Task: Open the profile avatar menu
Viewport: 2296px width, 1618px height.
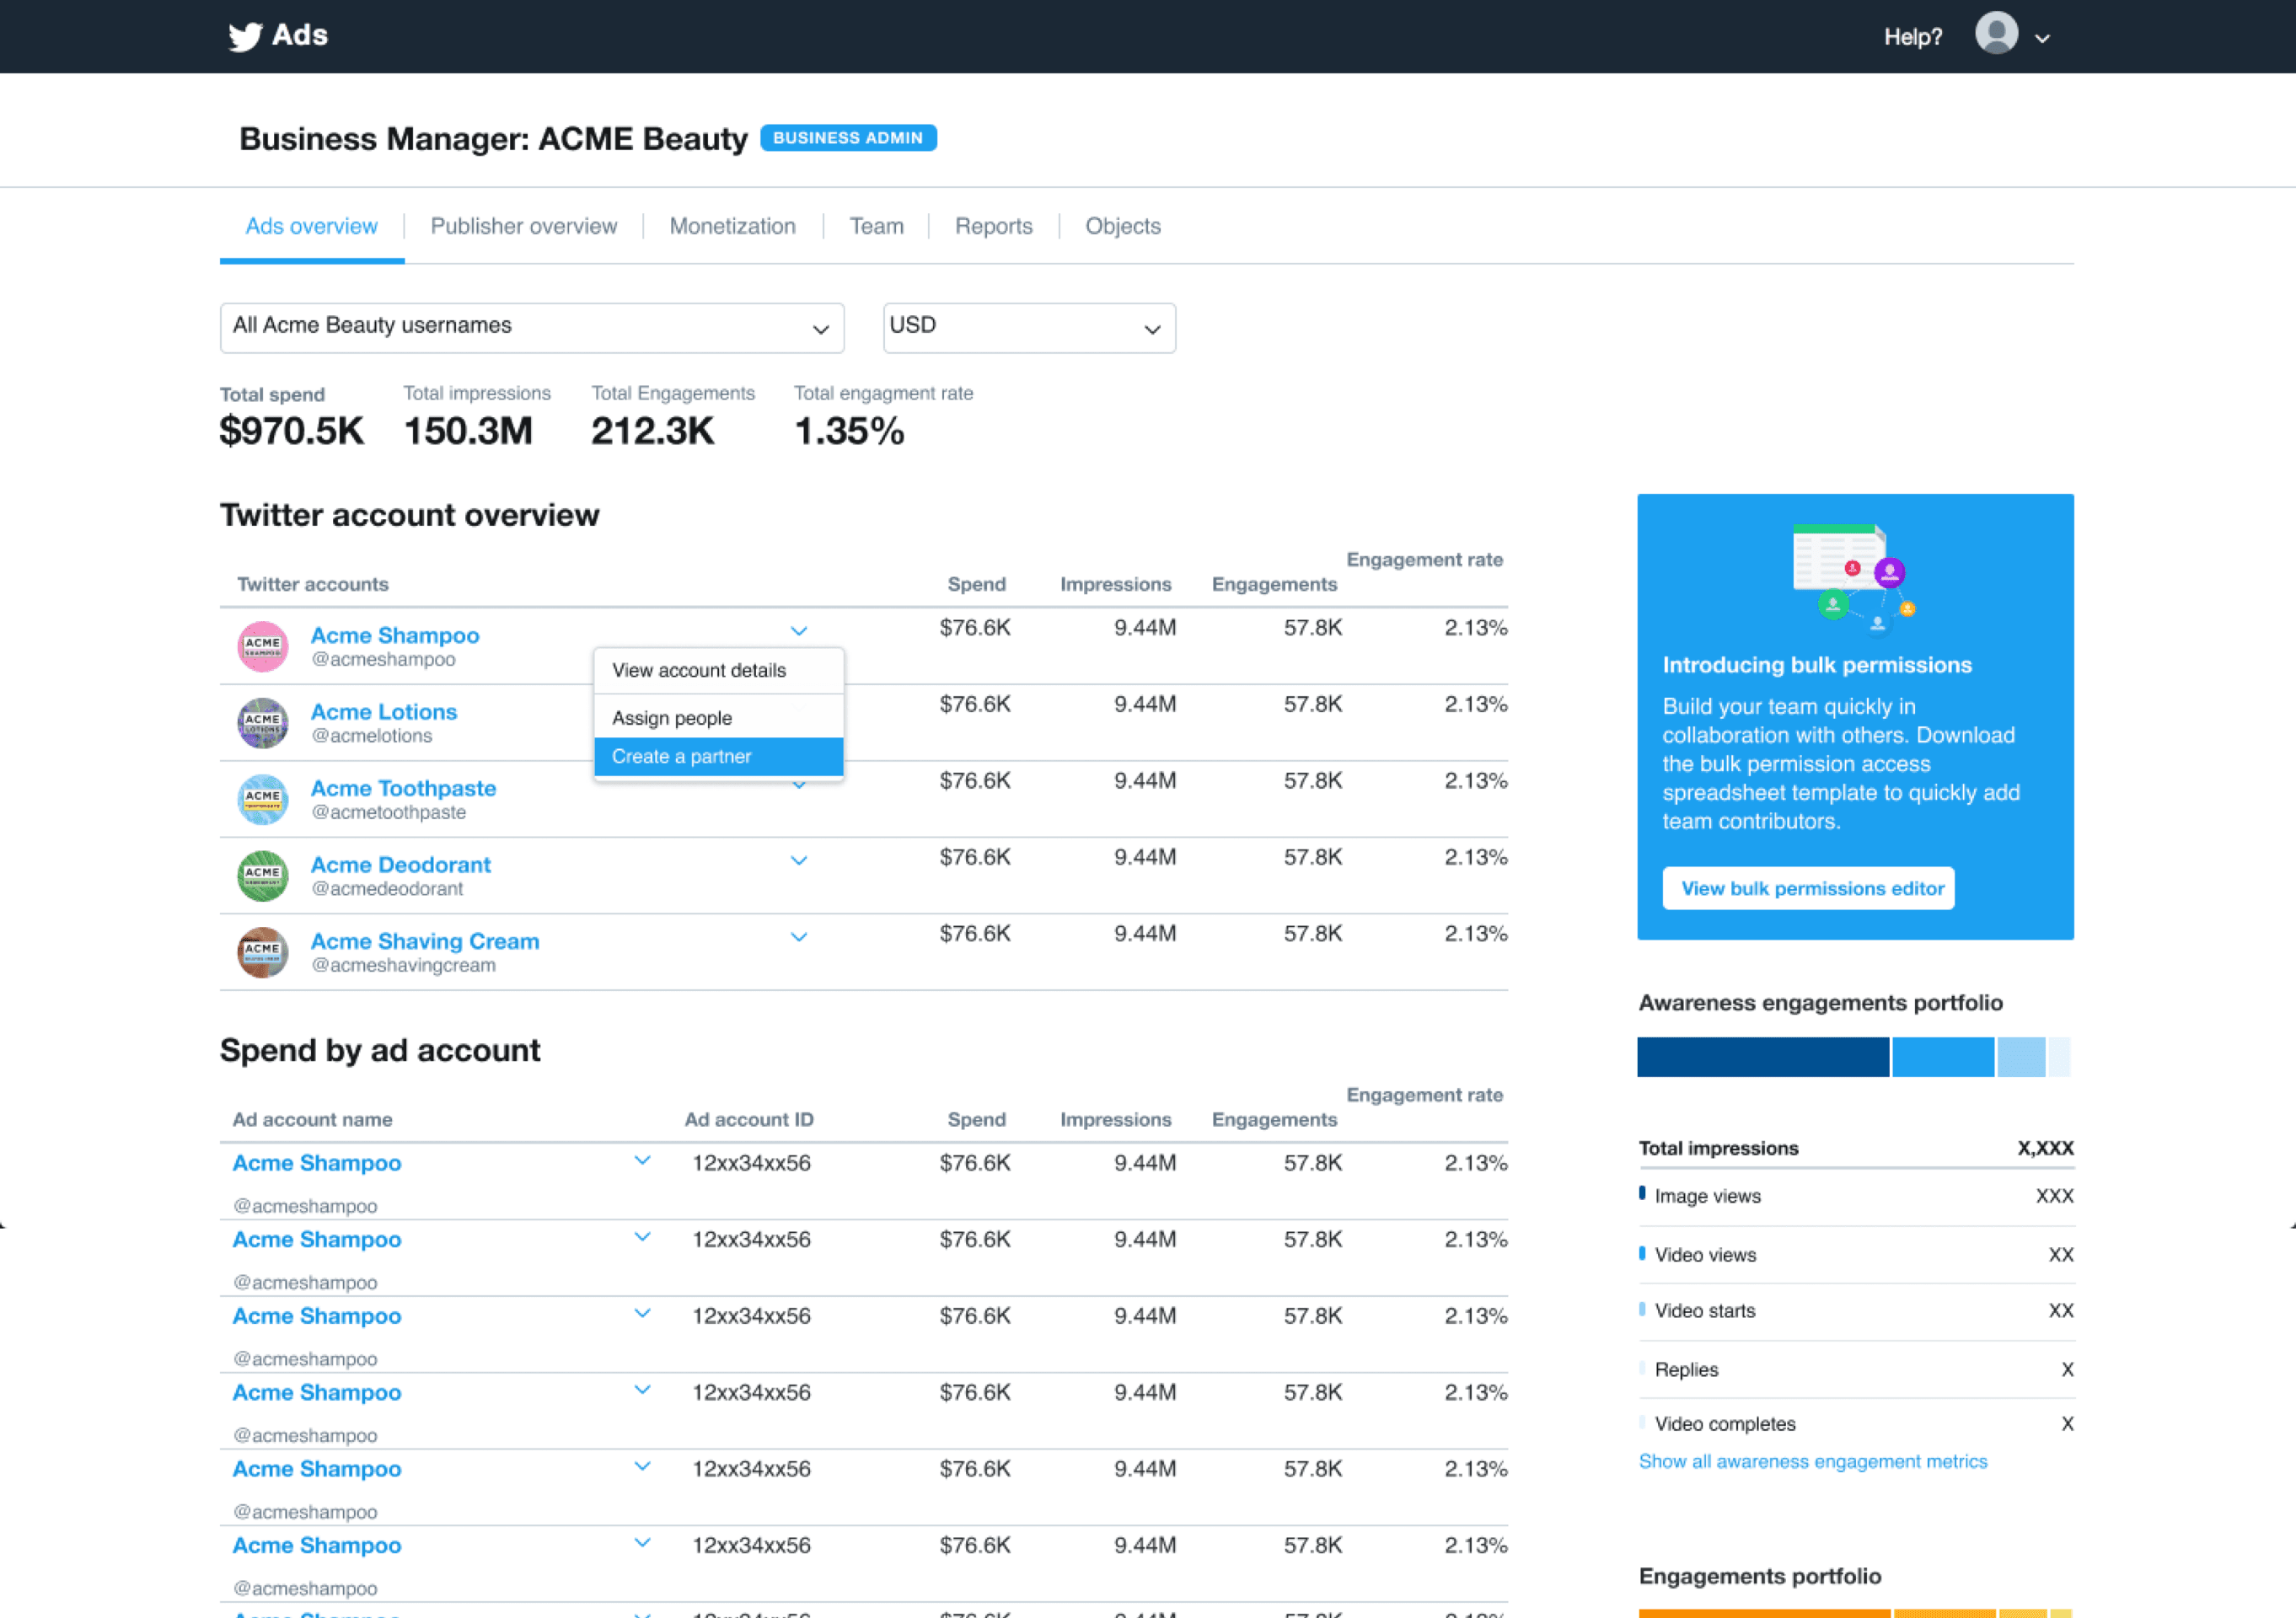Action: (x=1996, y=35)
